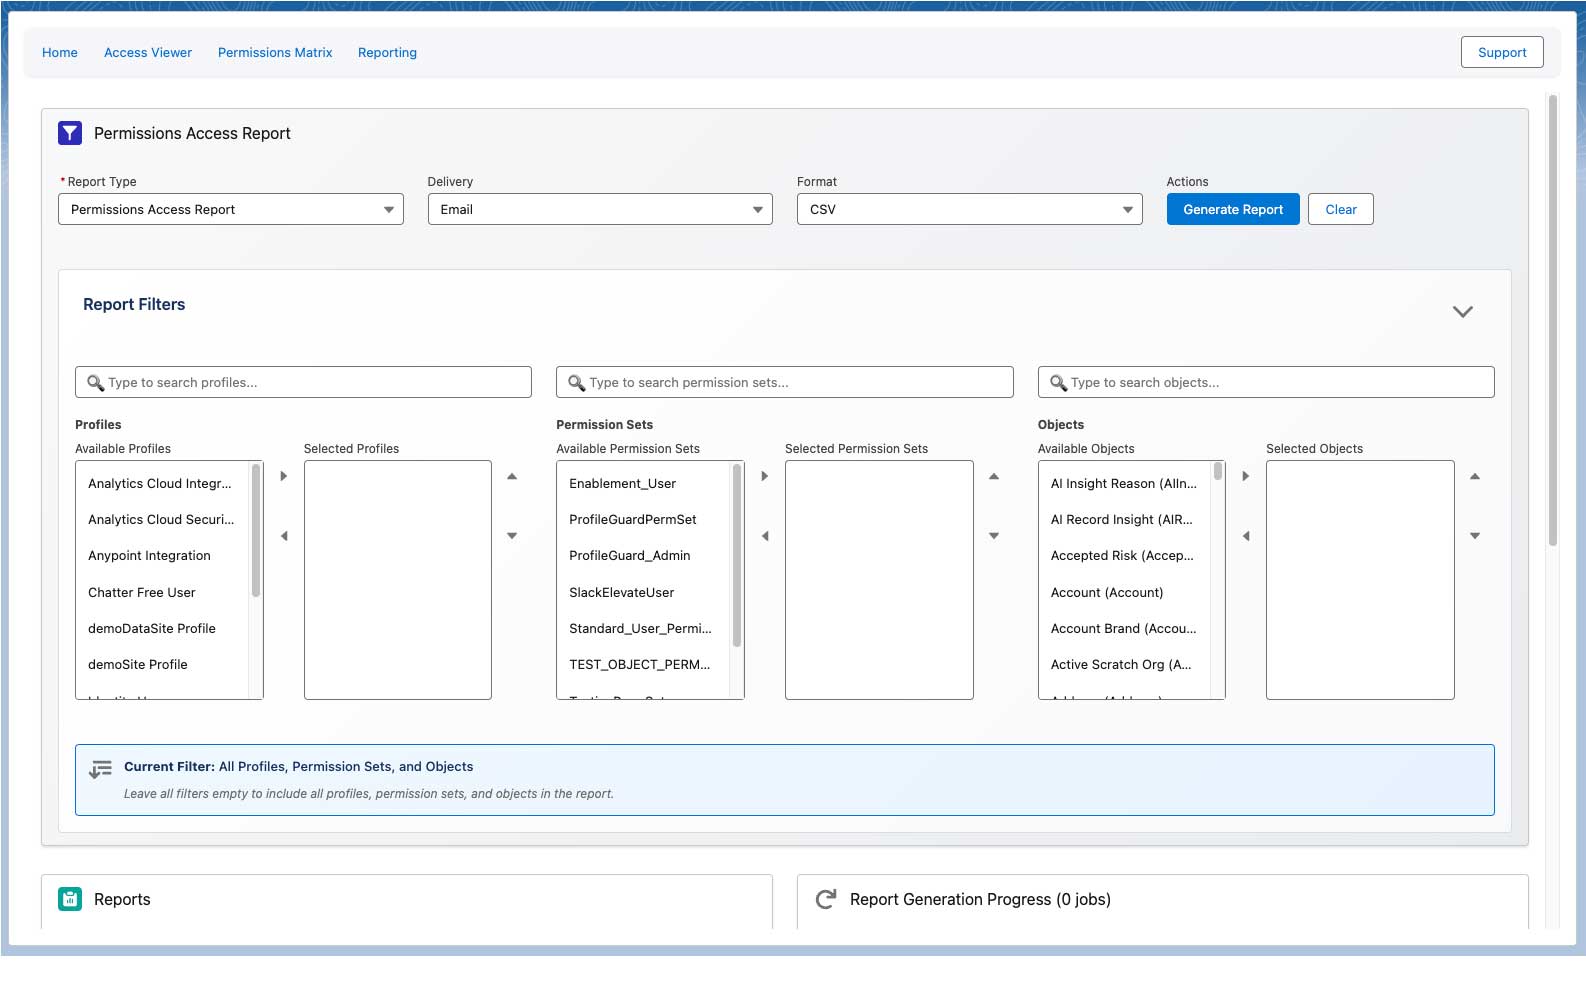
Task: Open the Permissions Matrix tab
Action: [x=275, y=53]
